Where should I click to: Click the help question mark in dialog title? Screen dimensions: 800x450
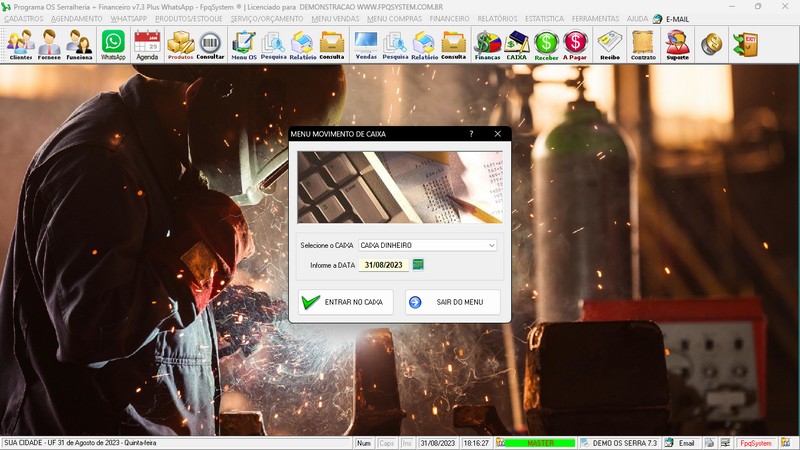tap(471, 134)
